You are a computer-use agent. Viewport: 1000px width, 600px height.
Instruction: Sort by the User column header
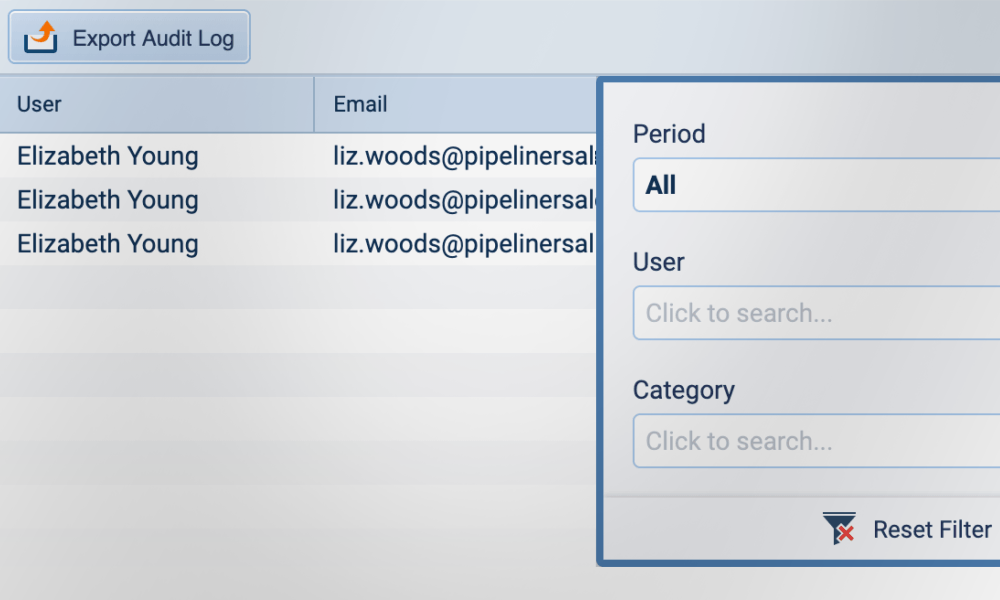coord(40,104)
